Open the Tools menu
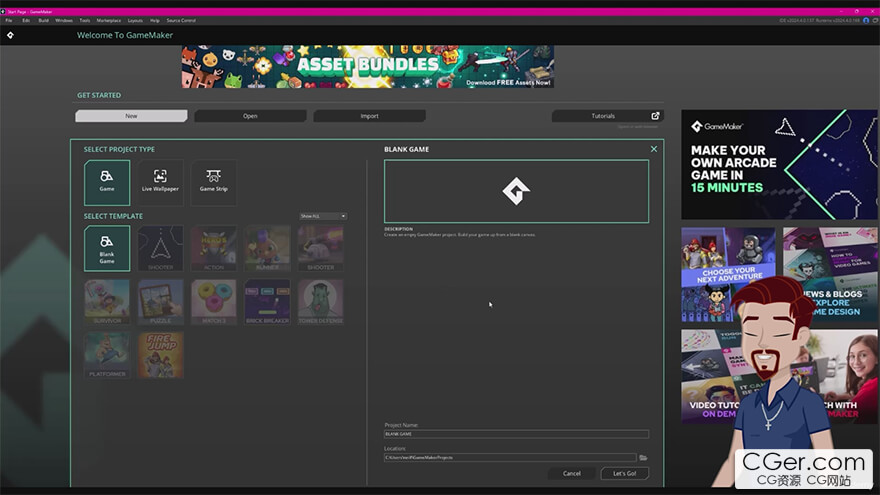Image resolution: width=880 pixels, height=495 pixels. tap(85, 20)
